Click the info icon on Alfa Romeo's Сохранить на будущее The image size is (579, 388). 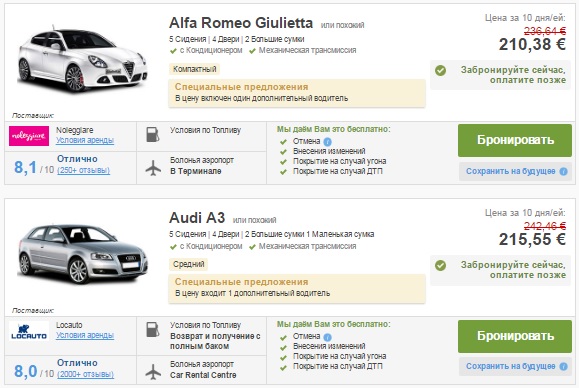(x=563, y=171)
